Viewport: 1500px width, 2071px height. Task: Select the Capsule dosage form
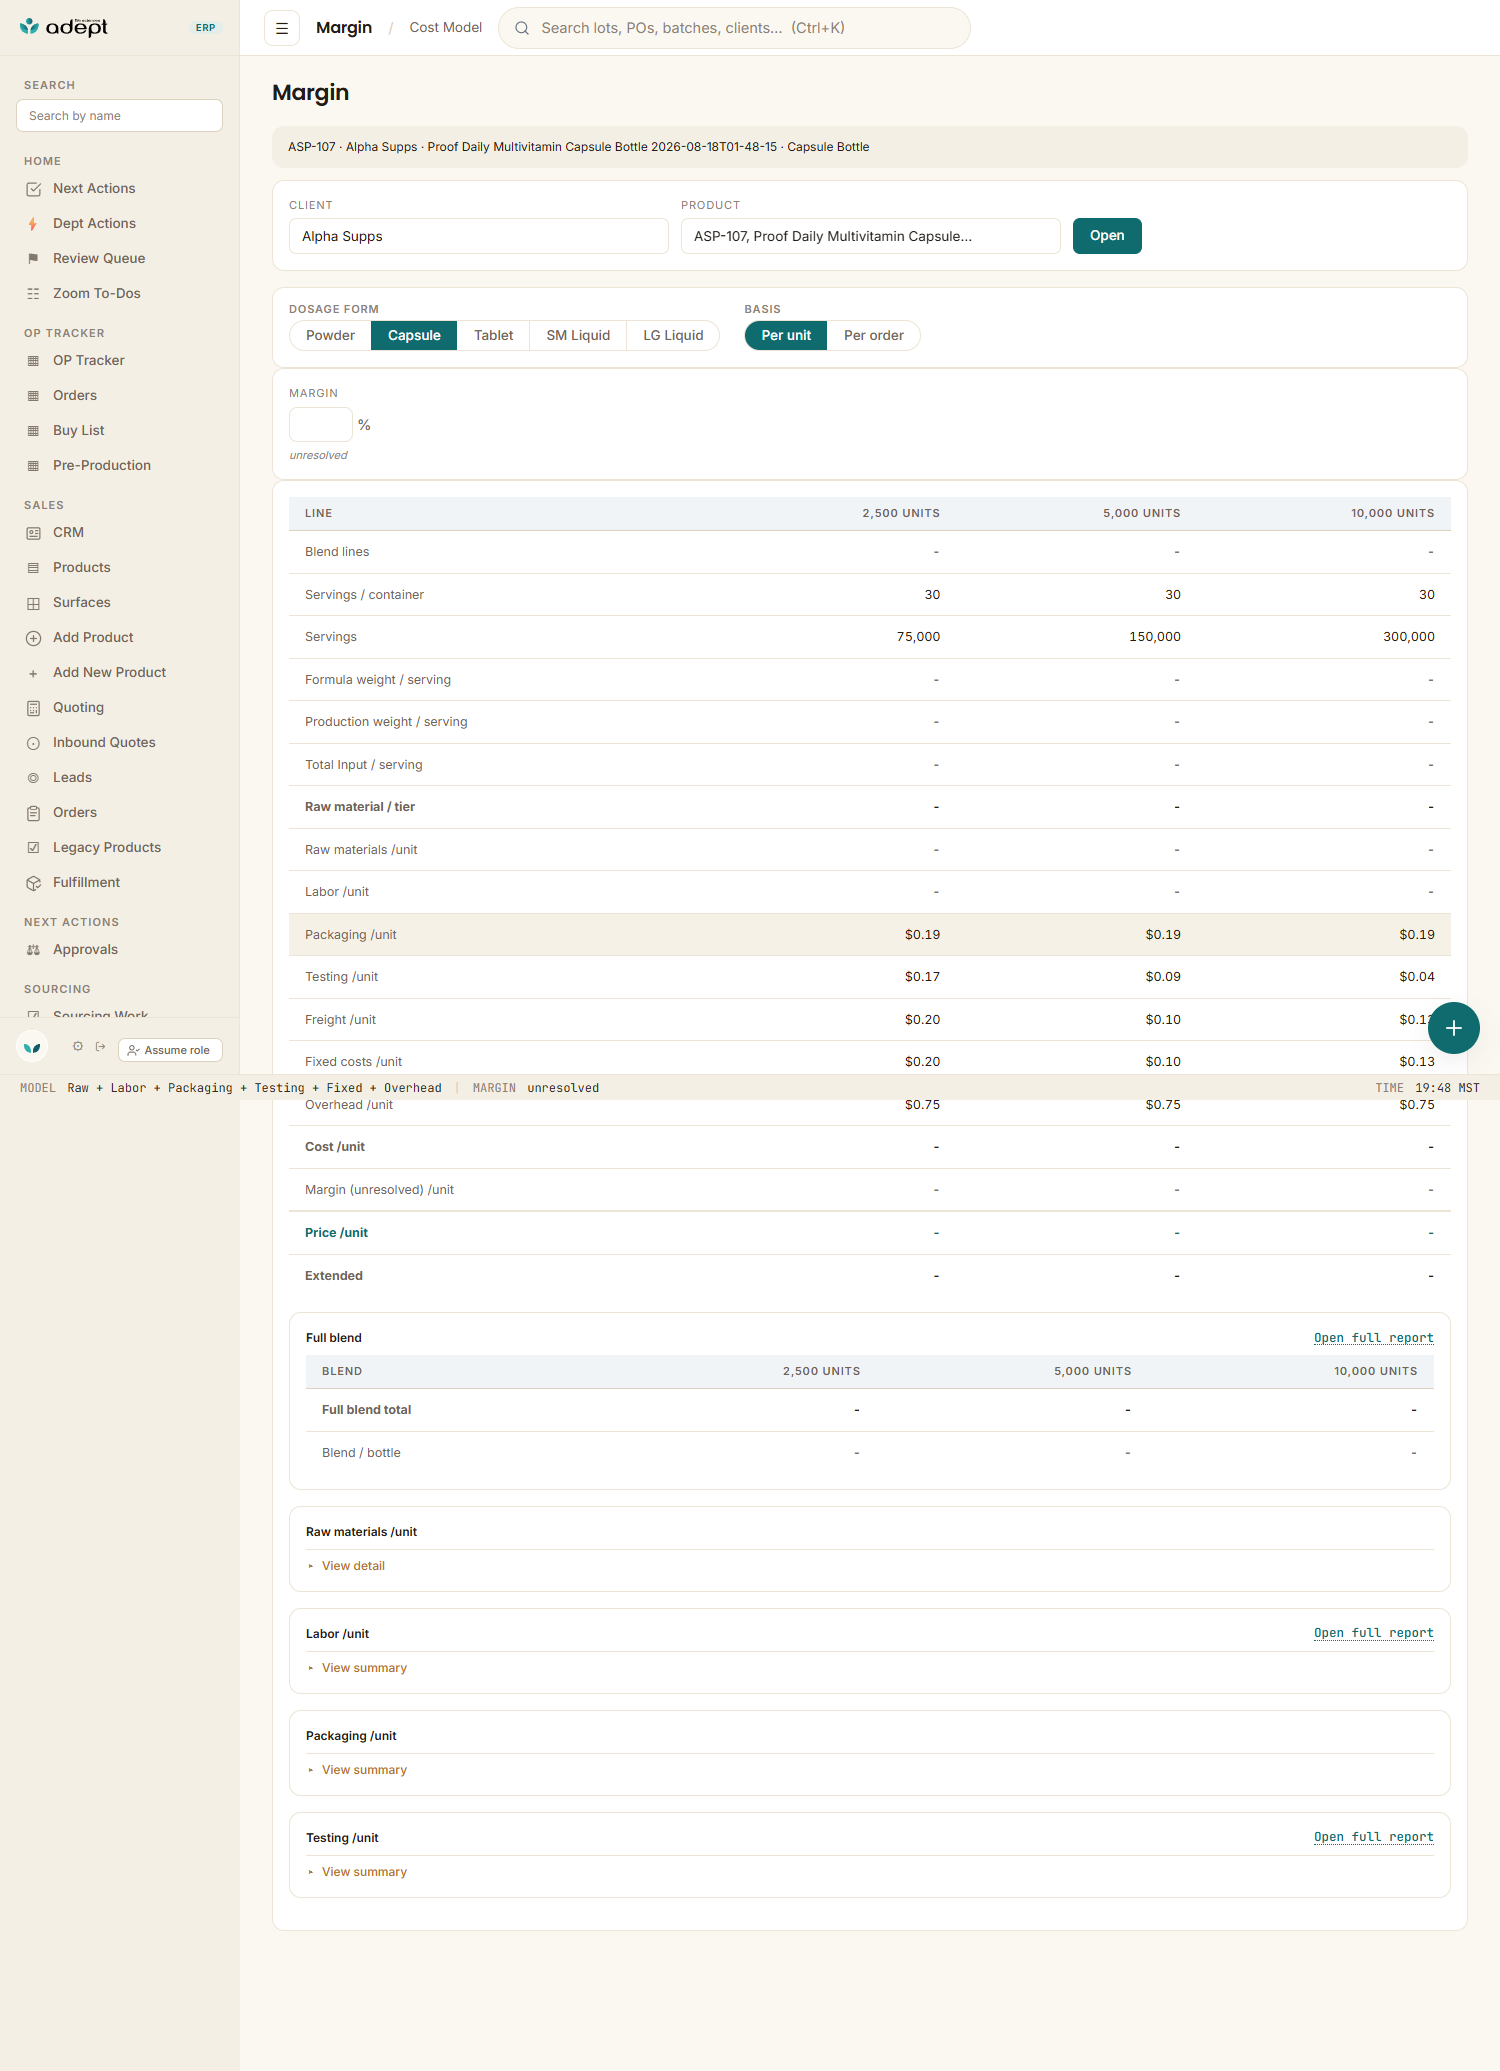pyautogui.click(x=414, y=336)
